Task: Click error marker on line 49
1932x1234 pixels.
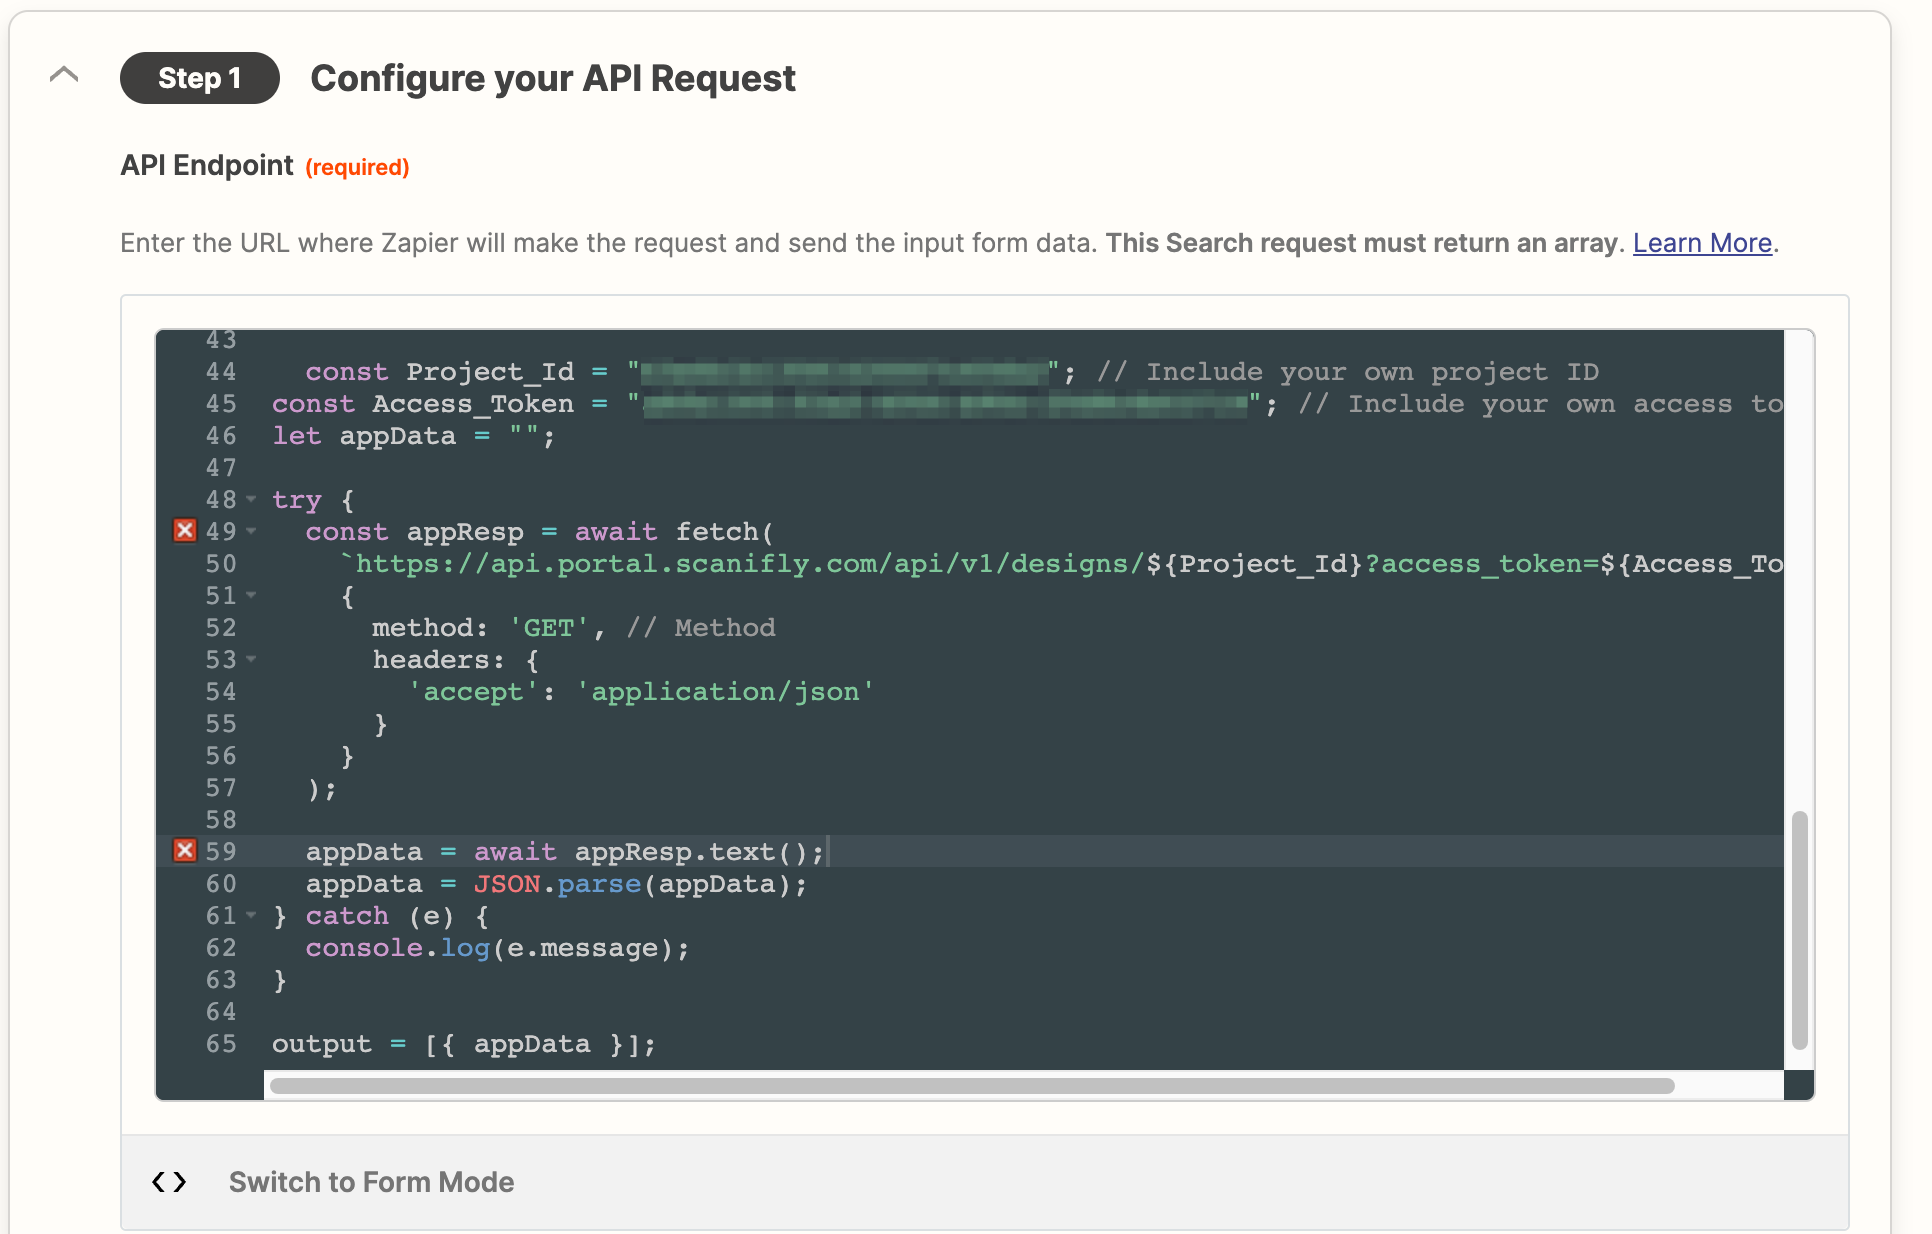Action: coord(185,530)
